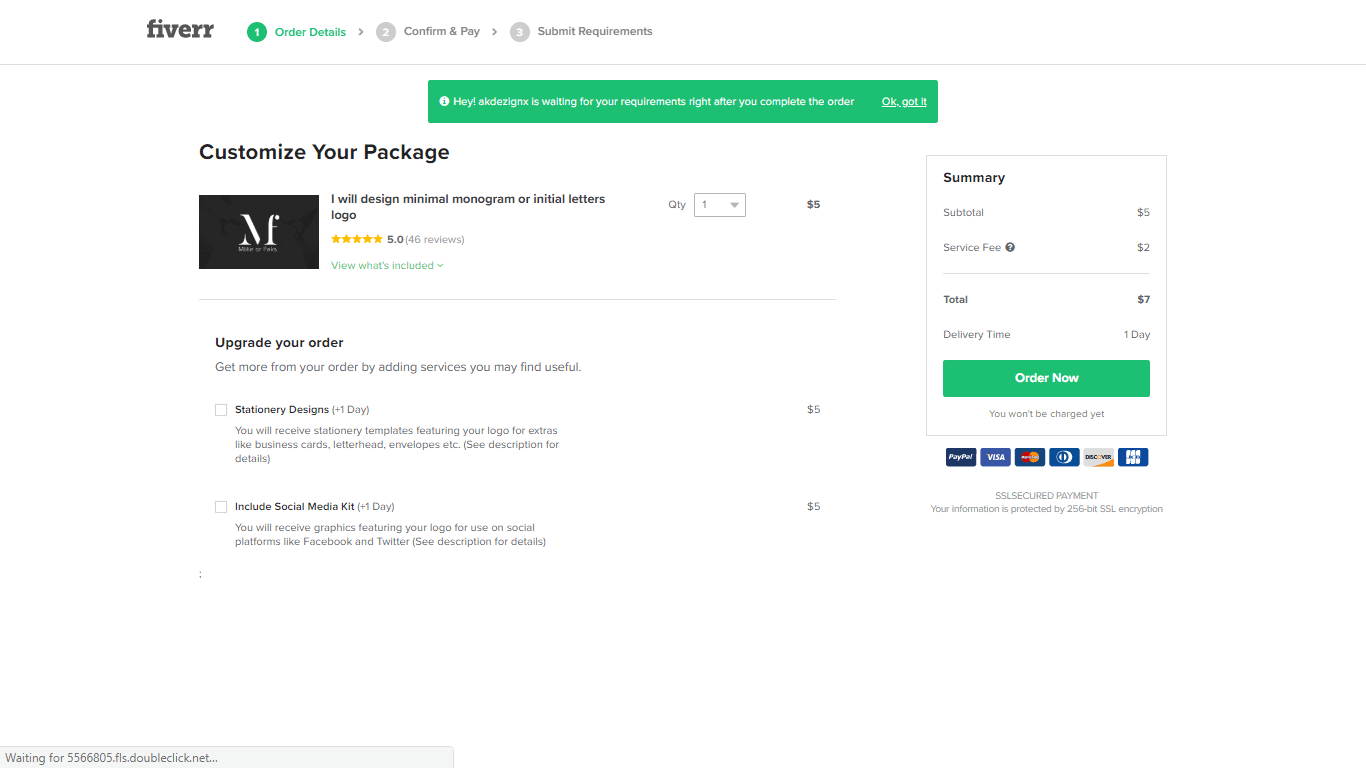Go to Submit Requirements step
Image resolution: width=1366 pixels, height=768 pixels.
[595, 32]
